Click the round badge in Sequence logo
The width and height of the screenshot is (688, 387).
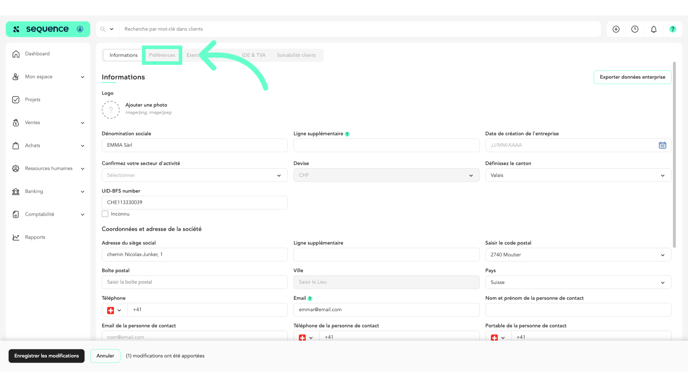pyautogui.click(x=80, y=29)
